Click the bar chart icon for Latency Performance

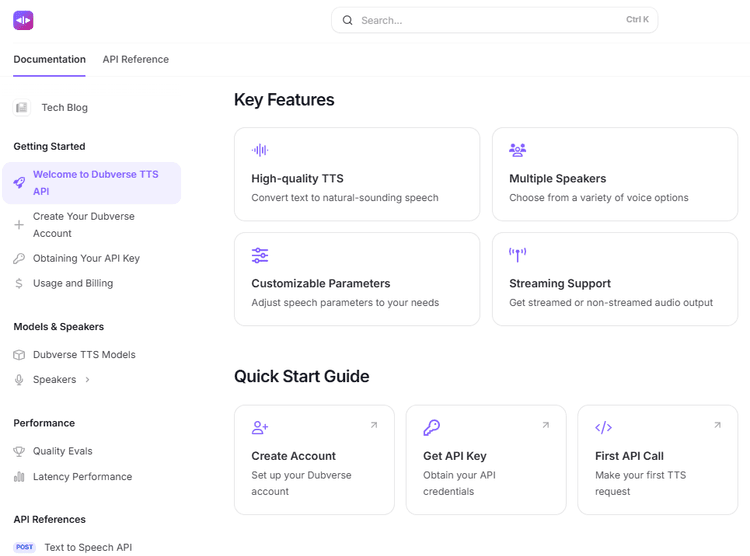[19, 477]
